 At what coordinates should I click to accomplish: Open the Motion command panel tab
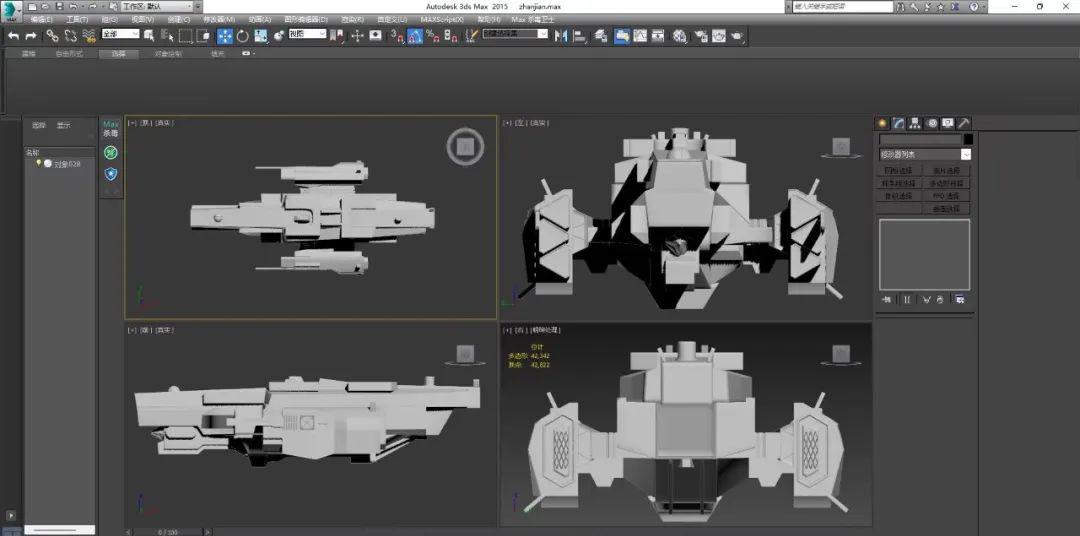(x=932, y=123)
